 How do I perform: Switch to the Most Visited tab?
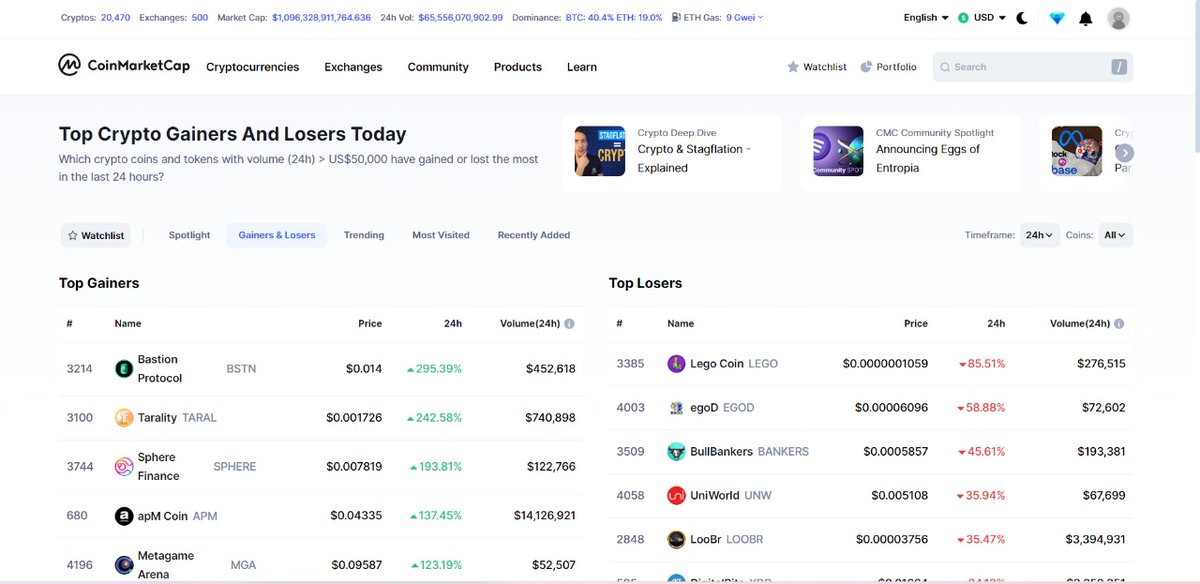pos(441,235)
